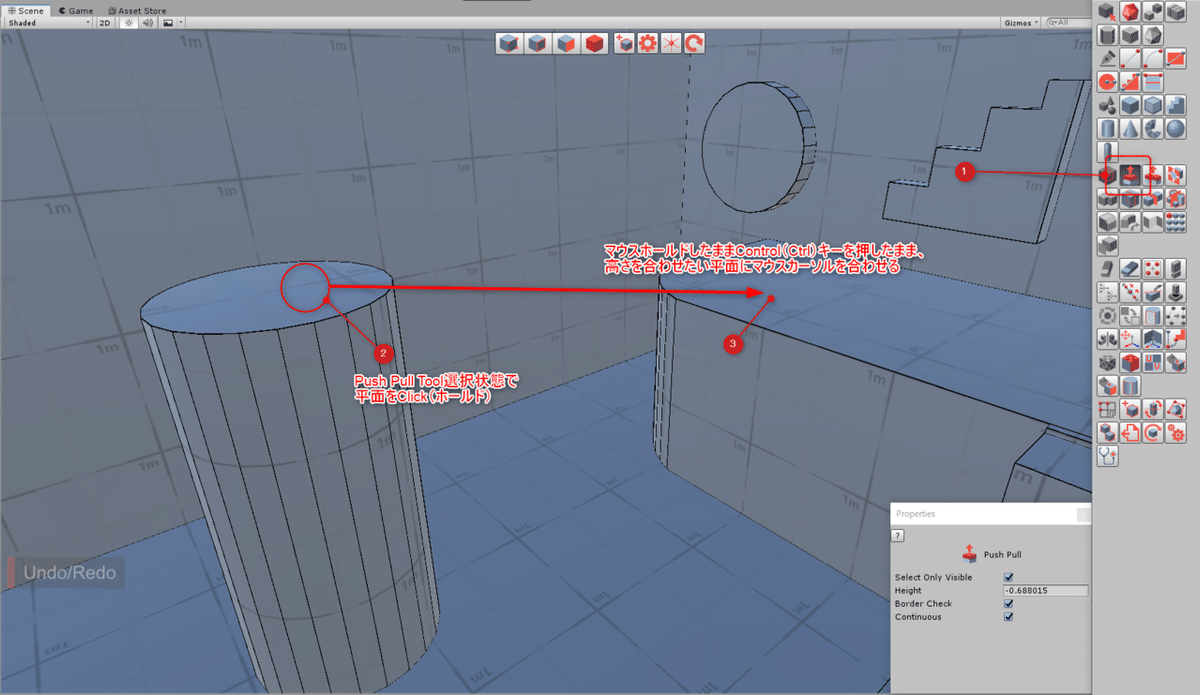
Task: Choose the capsule primitive icon
Action: 1107,150
